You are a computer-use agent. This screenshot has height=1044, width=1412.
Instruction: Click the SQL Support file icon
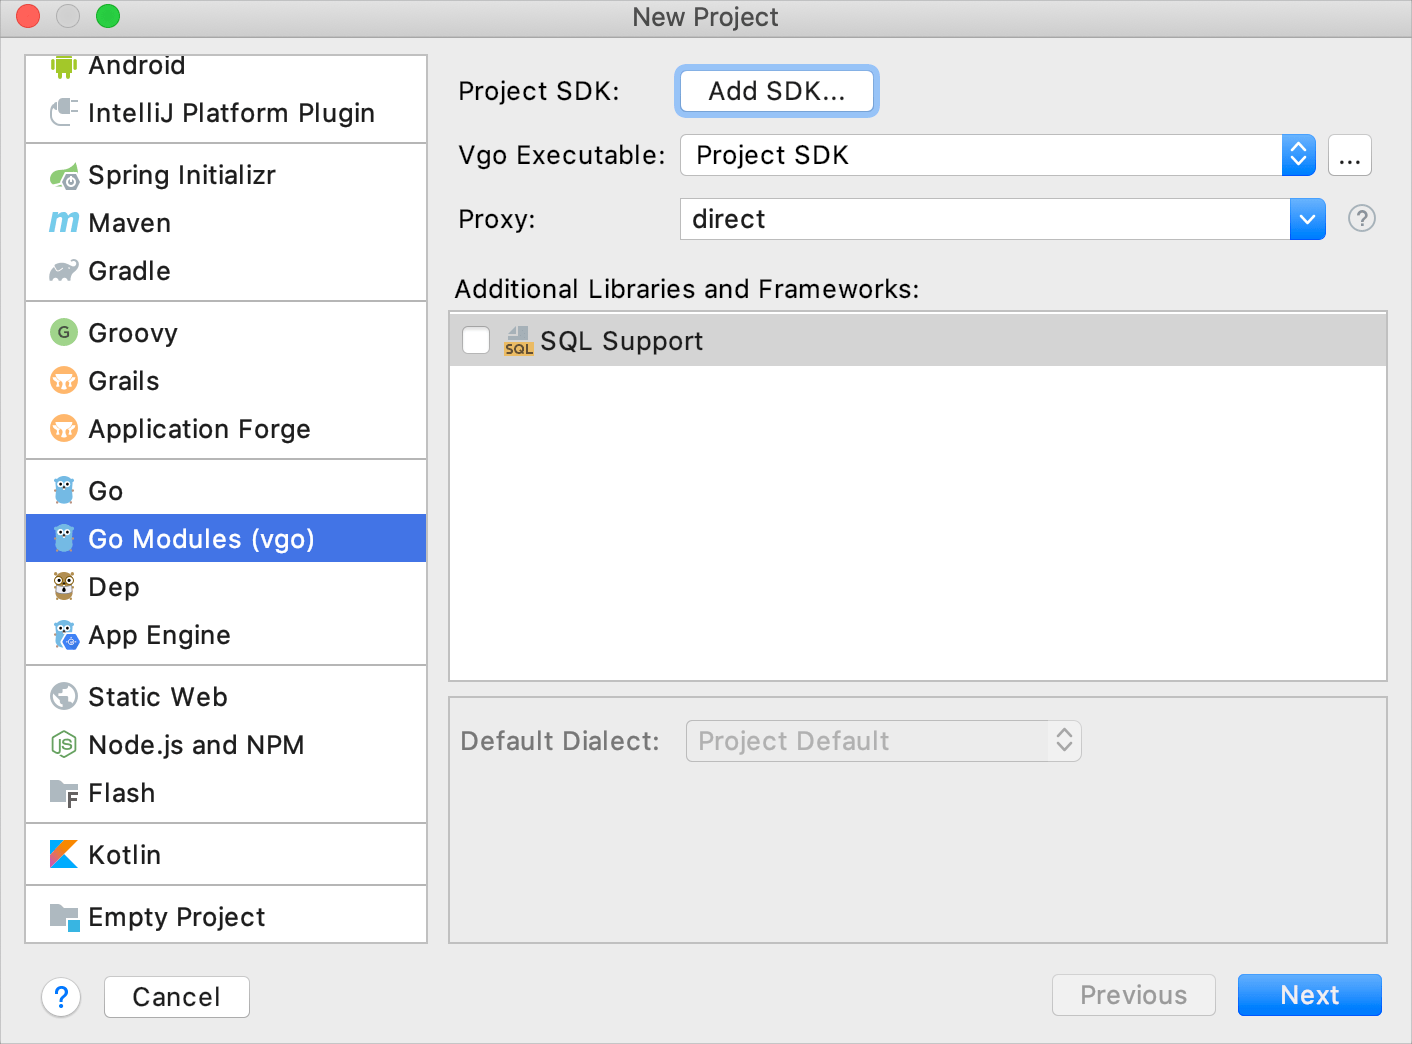tap(518, 341)
